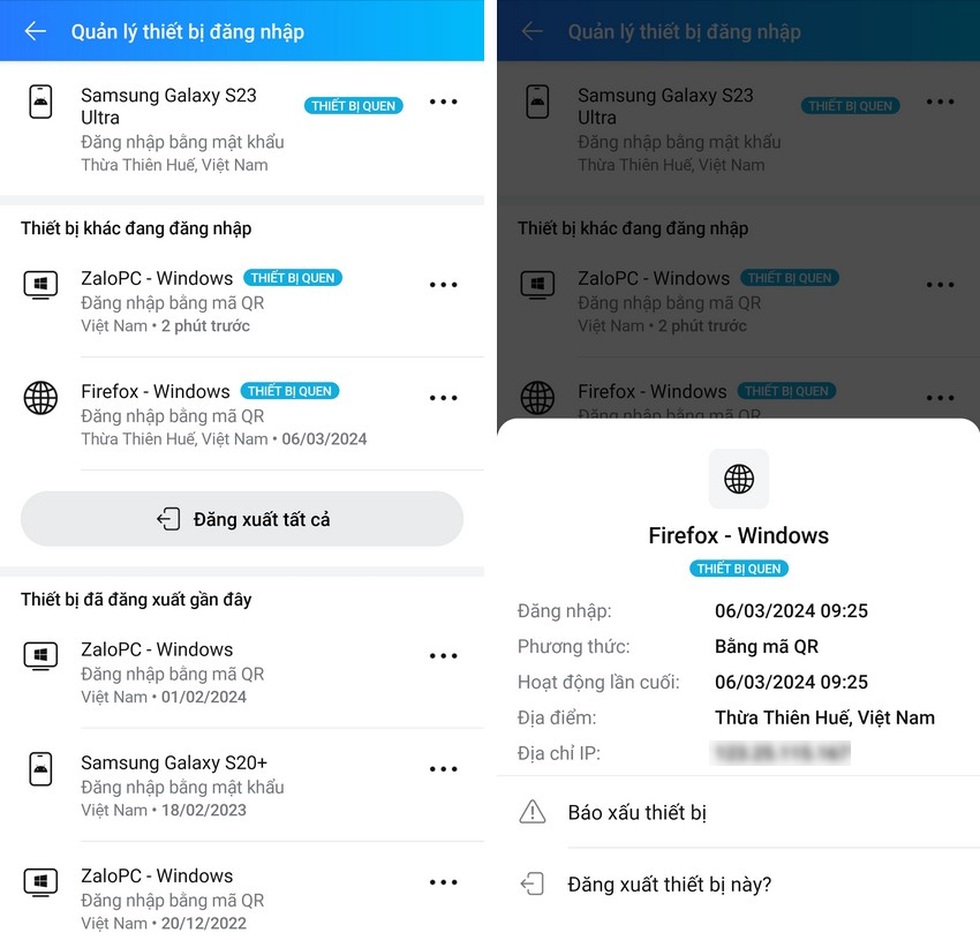This screenshot has width=980, height=940.
Task: Tap the monitor icon of ZaloPC dated 01/02/2024
Action: 40,656
